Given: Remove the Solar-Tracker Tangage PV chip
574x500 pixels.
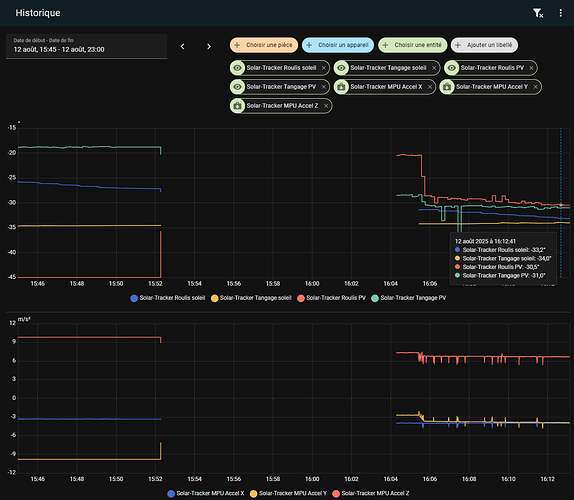Looking at the screenshot, I should 324,87.
